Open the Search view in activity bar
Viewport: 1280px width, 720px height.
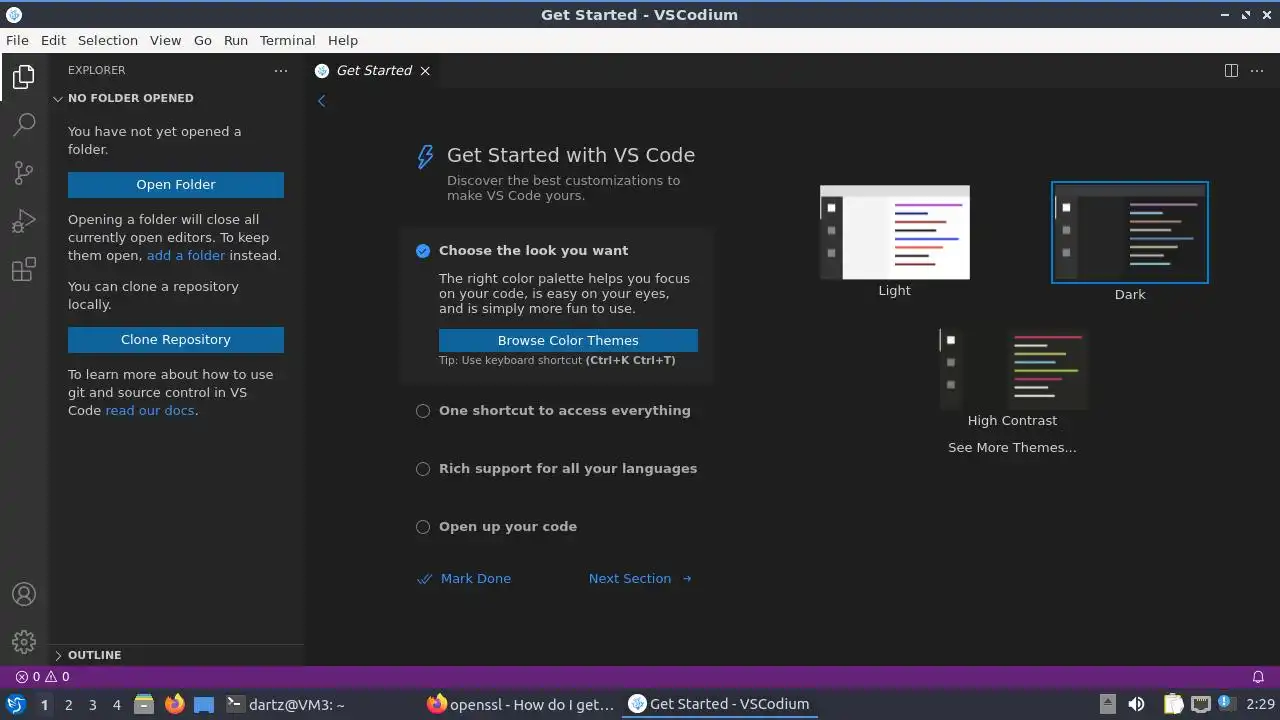24,125
